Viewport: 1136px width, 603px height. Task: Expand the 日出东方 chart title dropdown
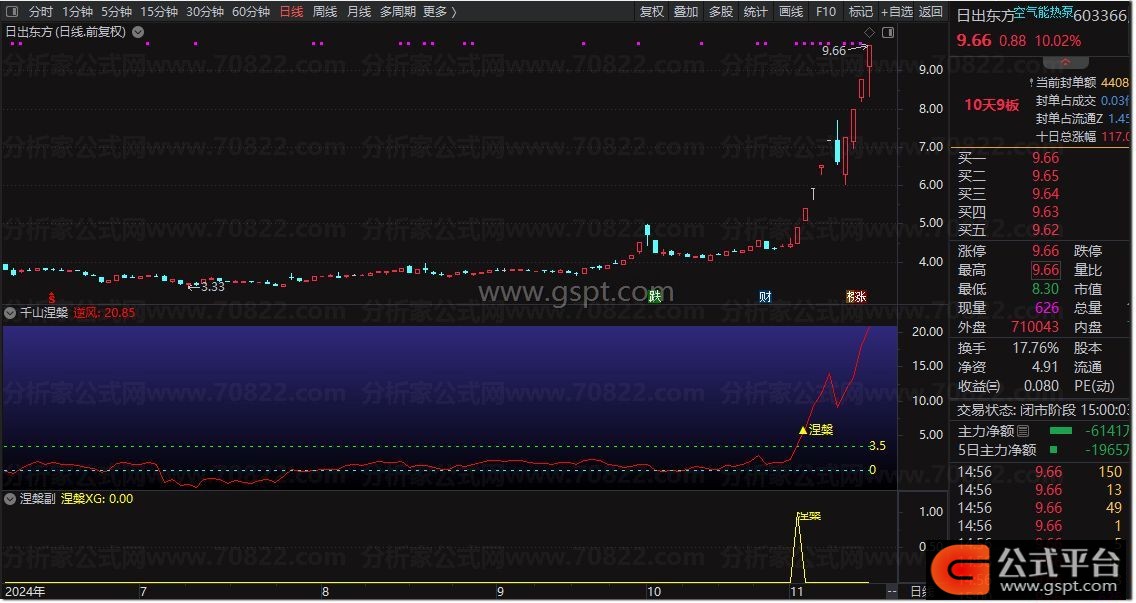(x=138, y=32)
